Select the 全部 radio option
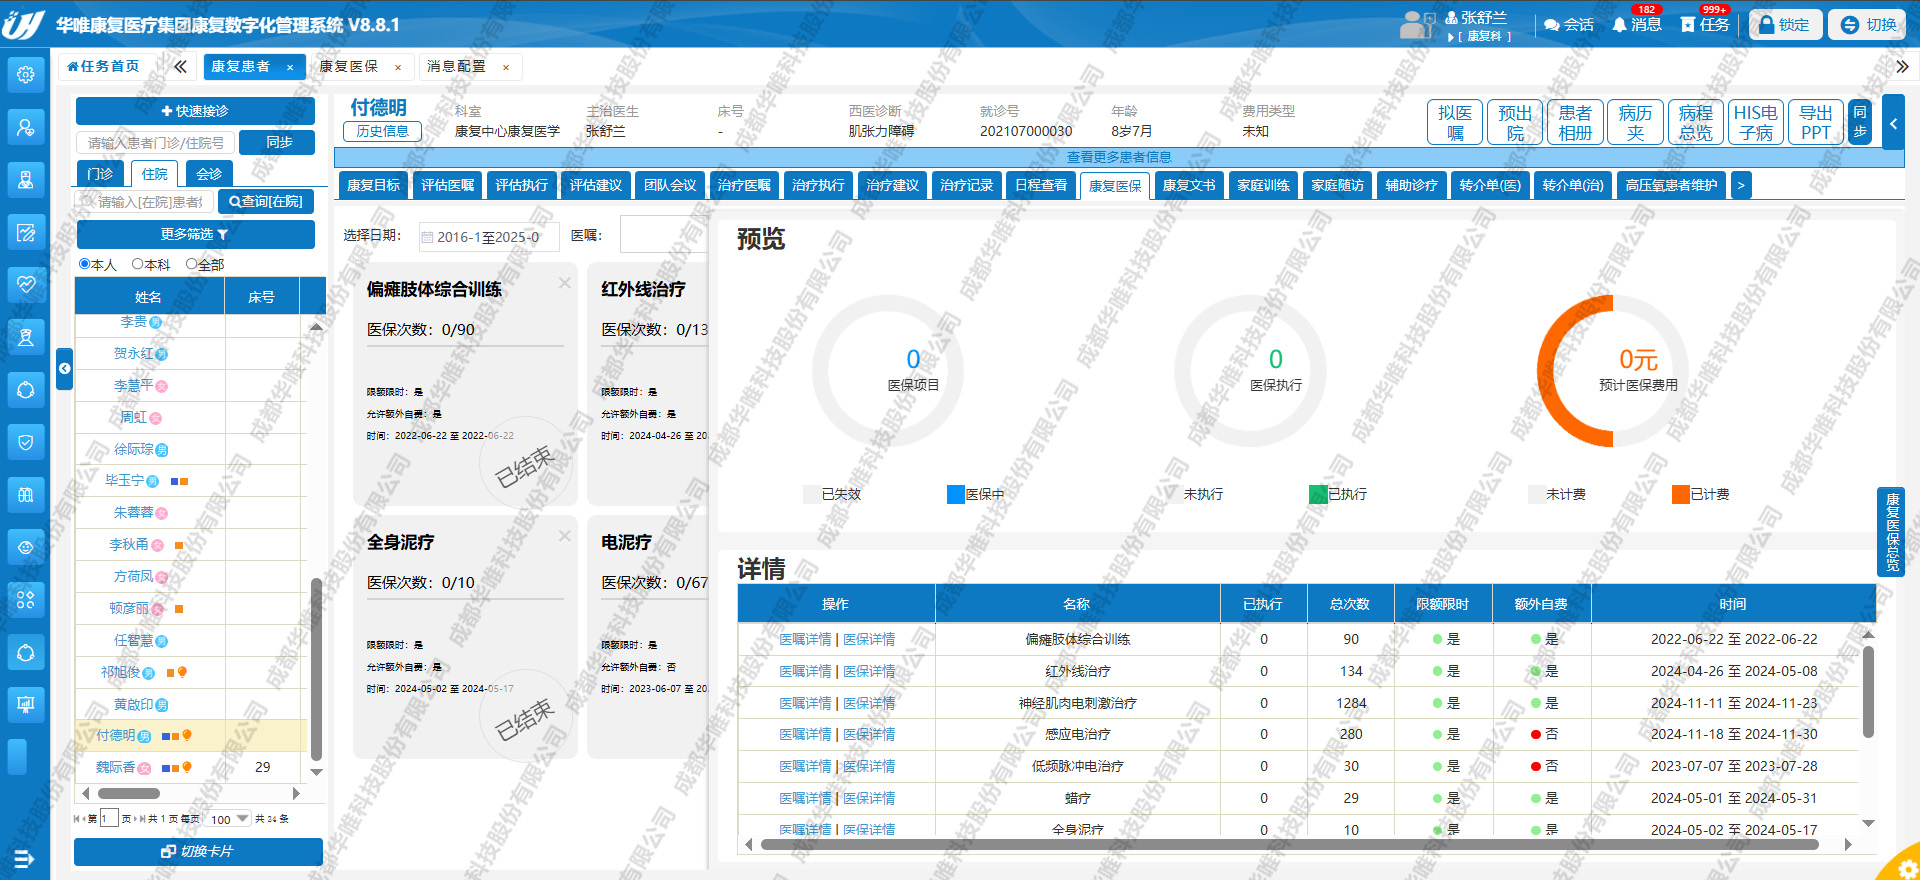The height and width of the screenshot is (880, 1920). (192, 264)
